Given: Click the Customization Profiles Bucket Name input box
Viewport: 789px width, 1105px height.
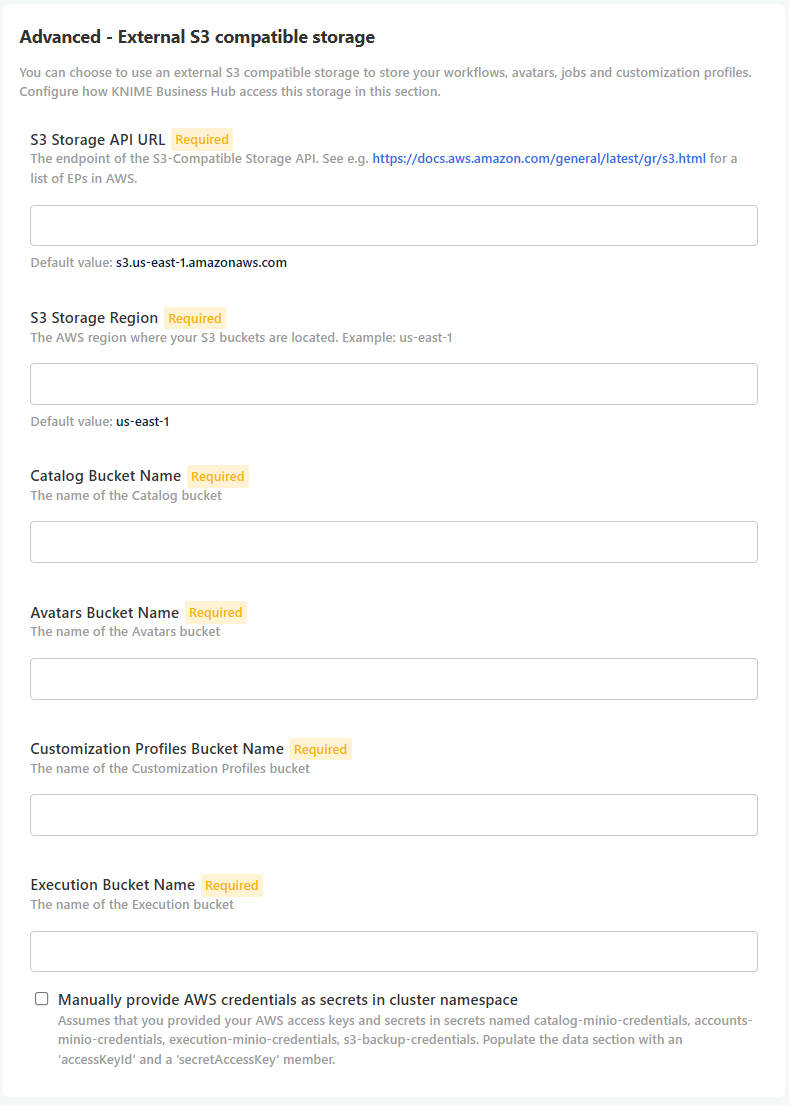Looking at the screenshot, I should click(x=394, y=815).
